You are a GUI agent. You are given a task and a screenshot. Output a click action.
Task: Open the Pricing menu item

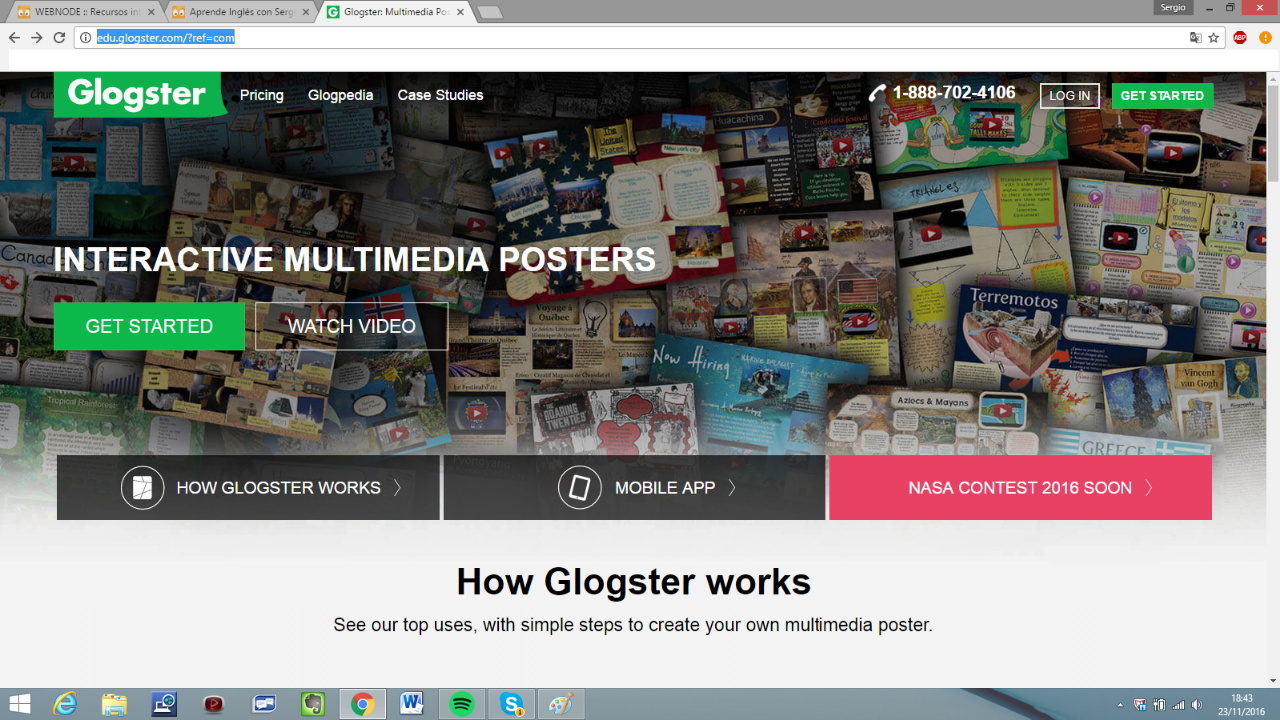tap(262, 95)
